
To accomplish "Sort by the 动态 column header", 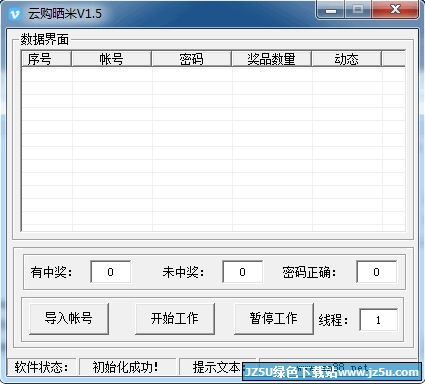I will (x=346, y=59).
